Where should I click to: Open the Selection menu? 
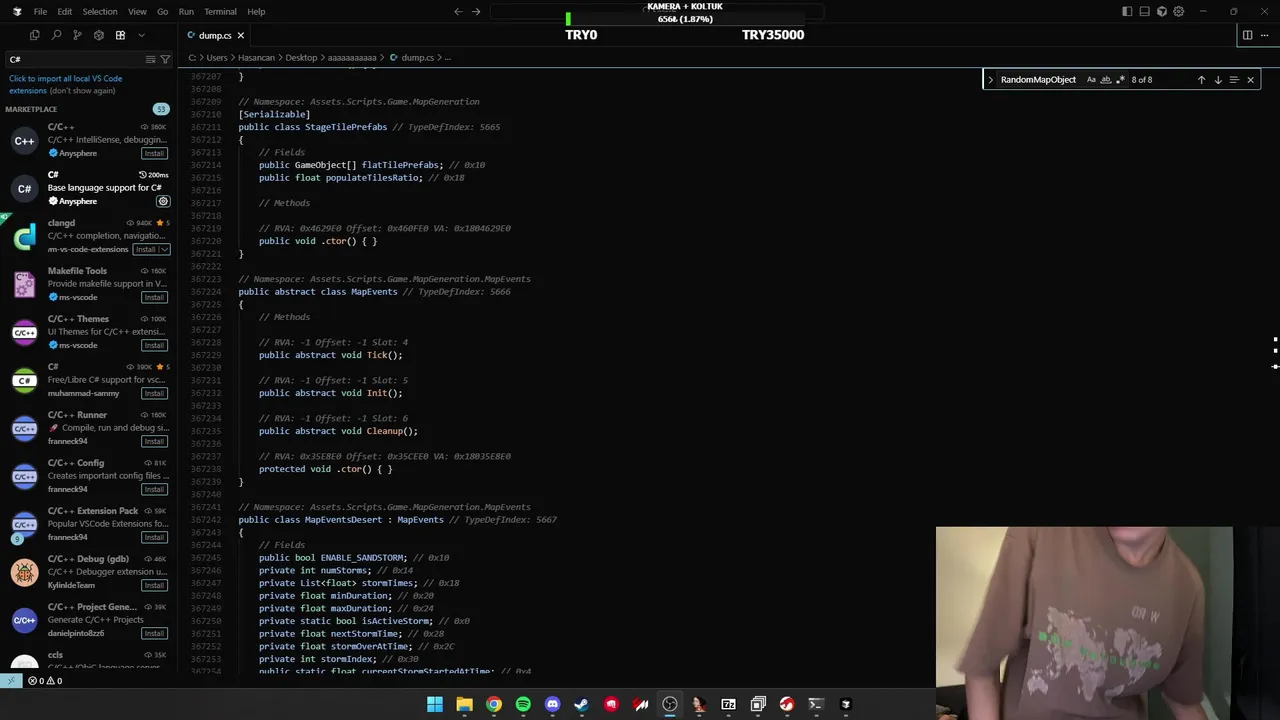coord(100,11)
